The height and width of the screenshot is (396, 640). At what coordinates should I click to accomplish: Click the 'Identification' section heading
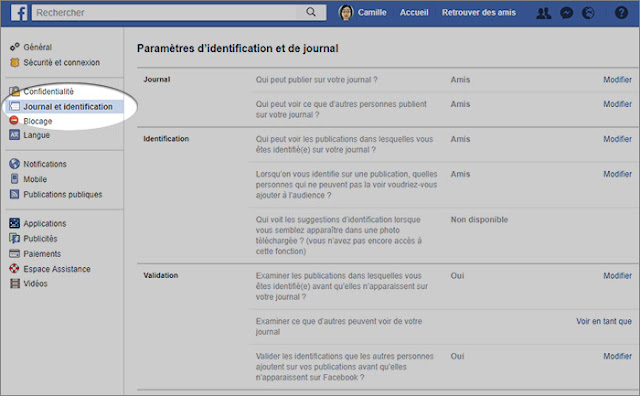click(166, 139)
